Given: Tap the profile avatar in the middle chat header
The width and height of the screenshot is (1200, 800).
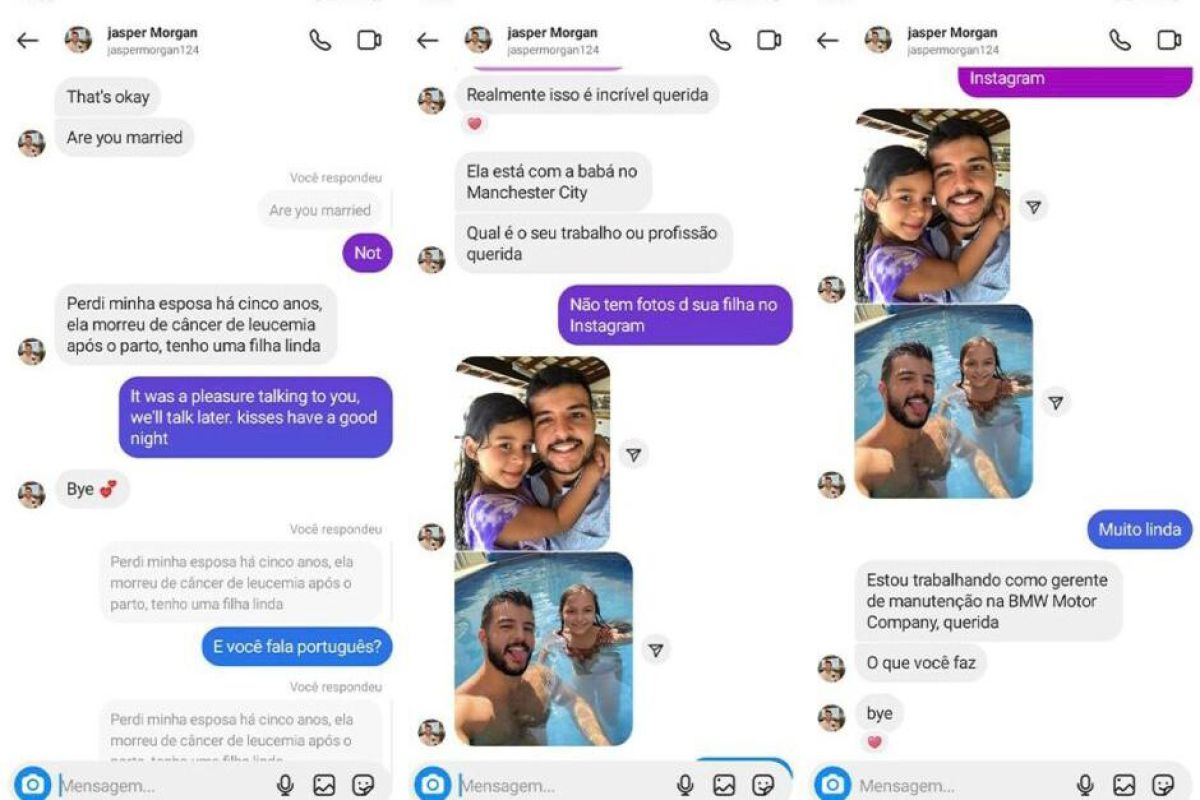Looking at the screenshot, I should coord(478,40).
